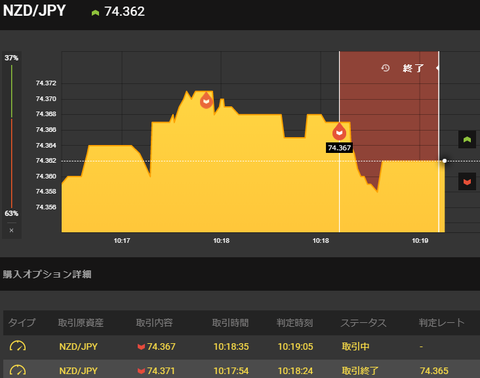Click the red Low (down) trade button
480x378 pixels.
(467, 182)
